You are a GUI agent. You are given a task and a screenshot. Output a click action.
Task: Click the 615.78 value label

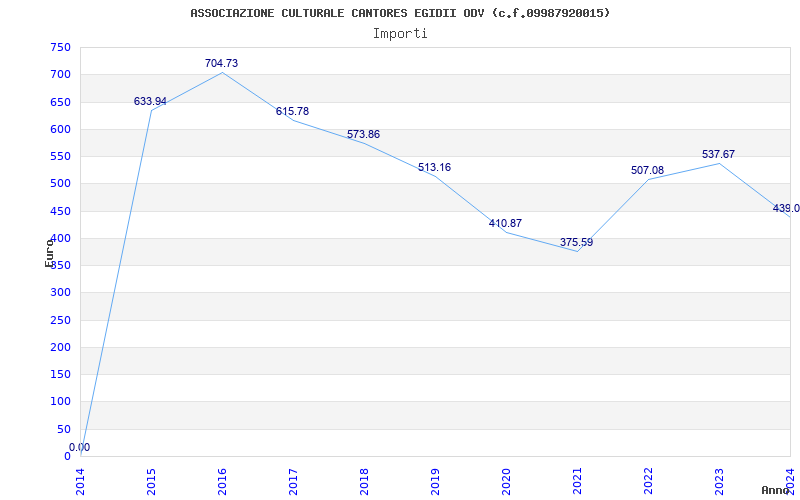292,111
